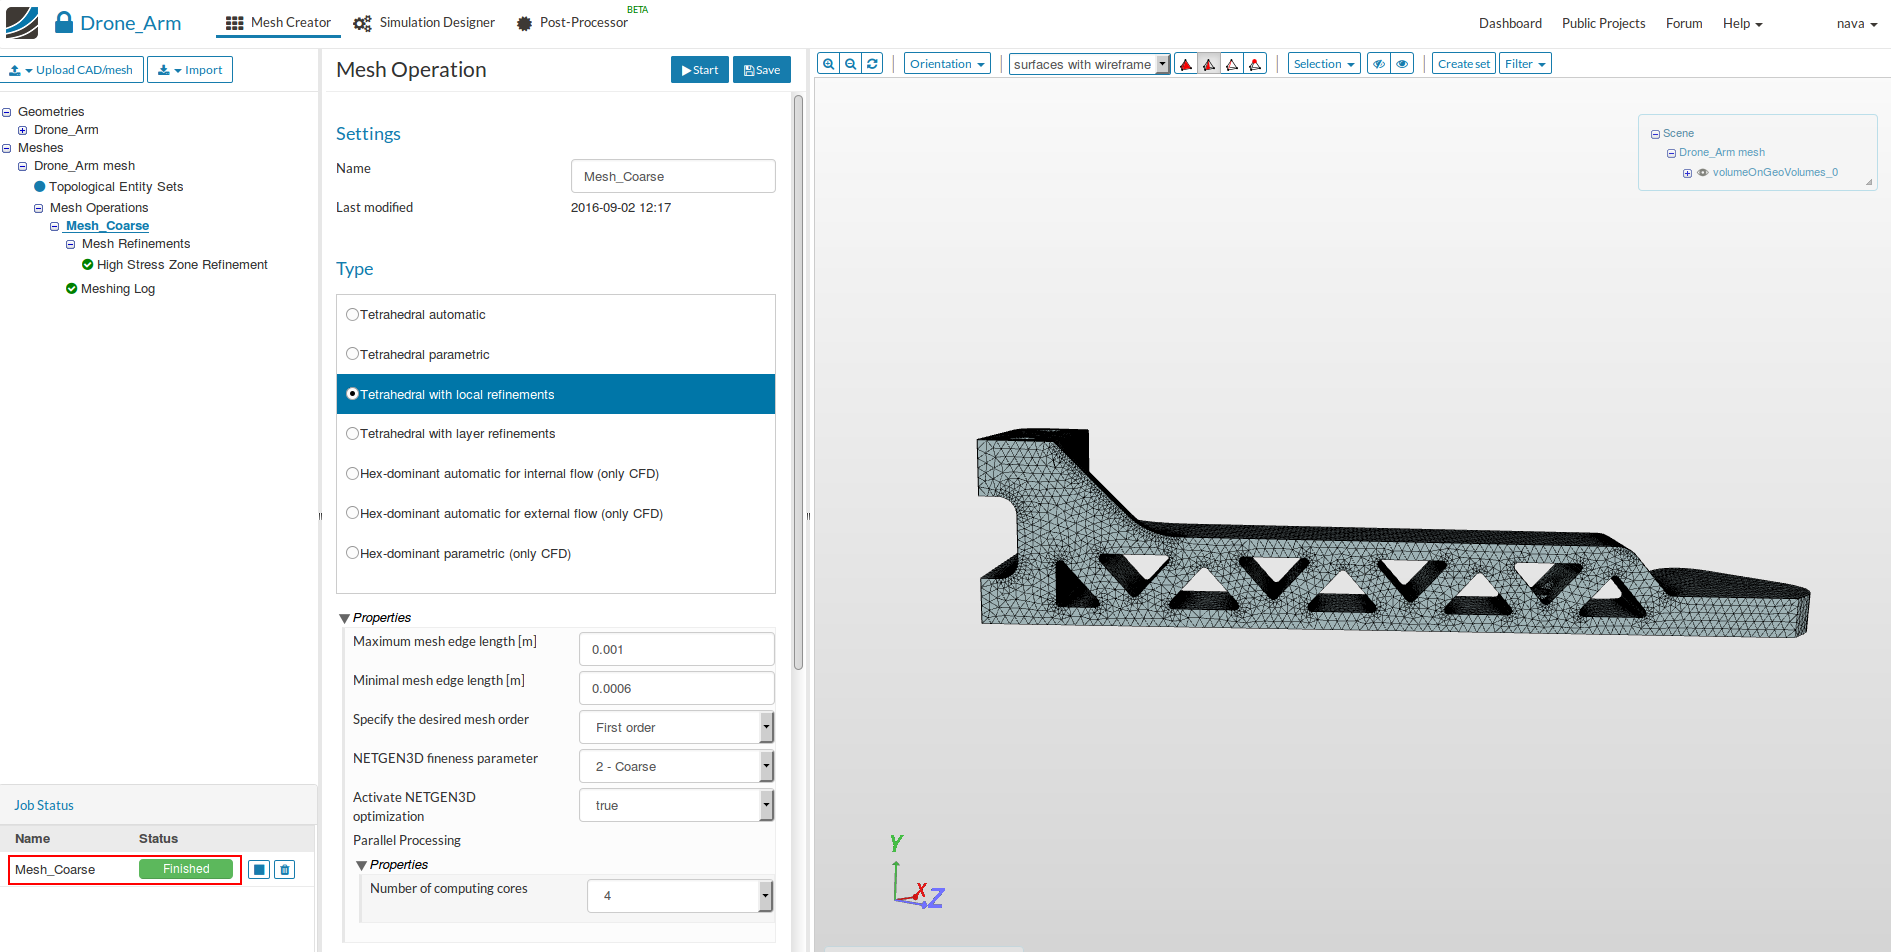Open the Orientation dropdown
Viewport: 1891px width, 952px height.
947,64
